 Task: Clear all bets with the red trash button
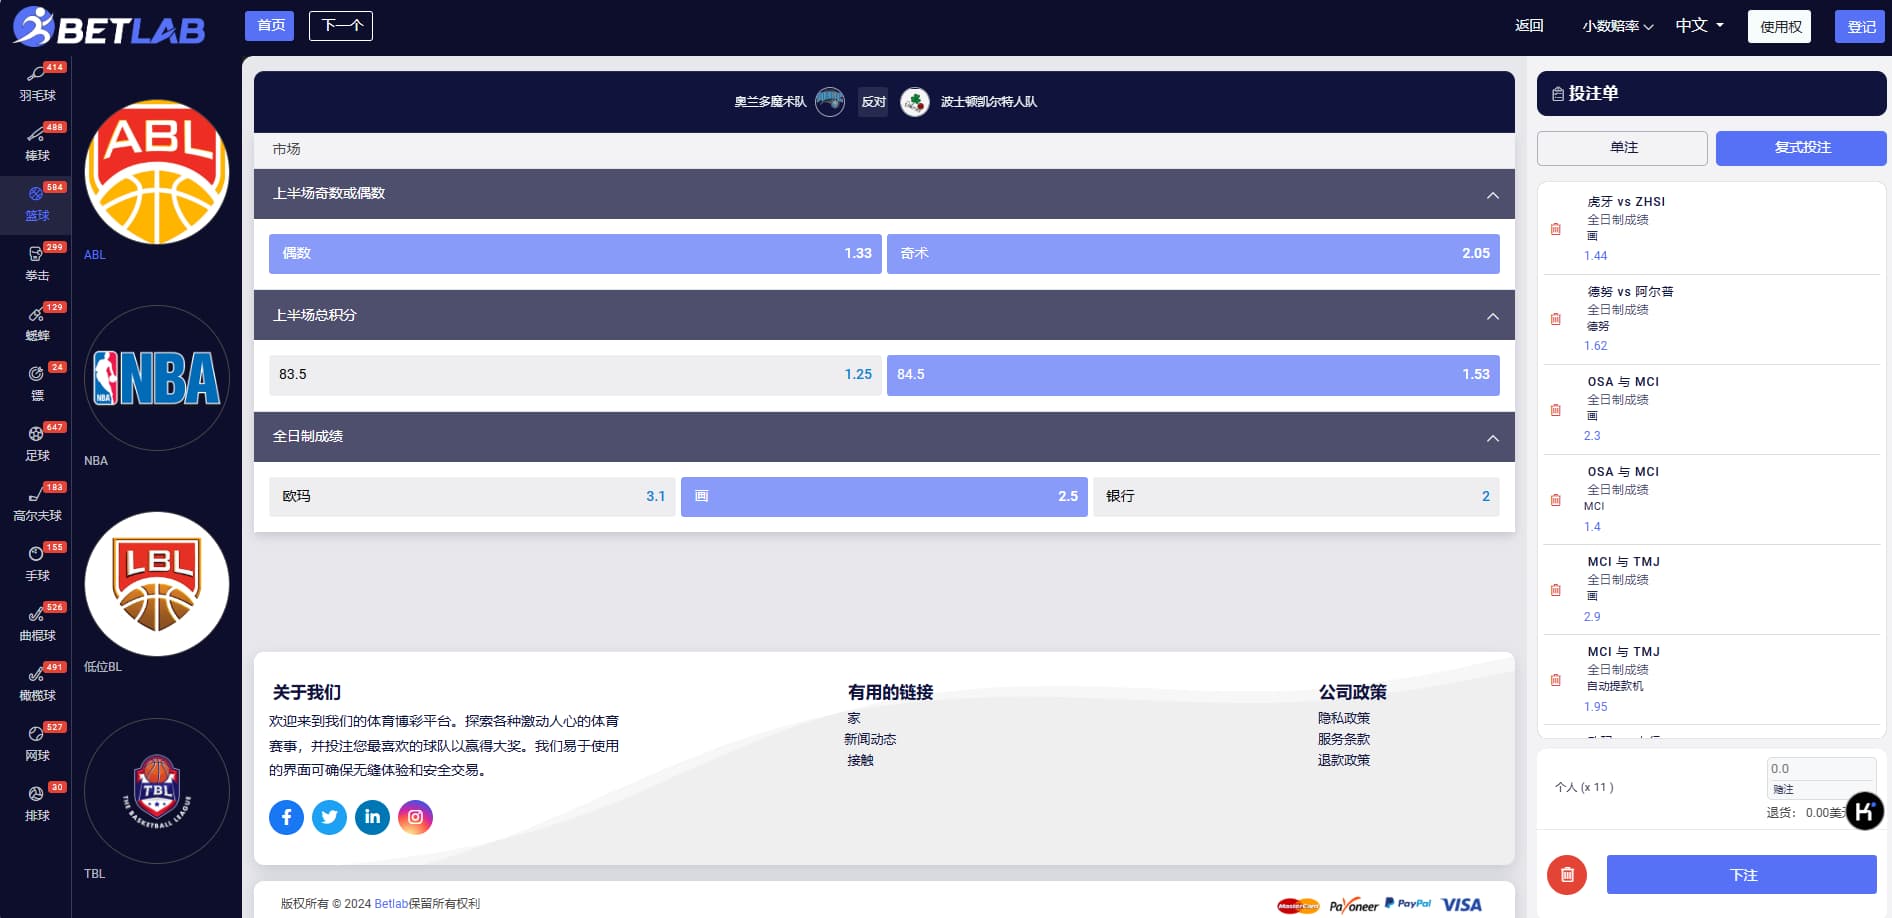coord(1567,874)
